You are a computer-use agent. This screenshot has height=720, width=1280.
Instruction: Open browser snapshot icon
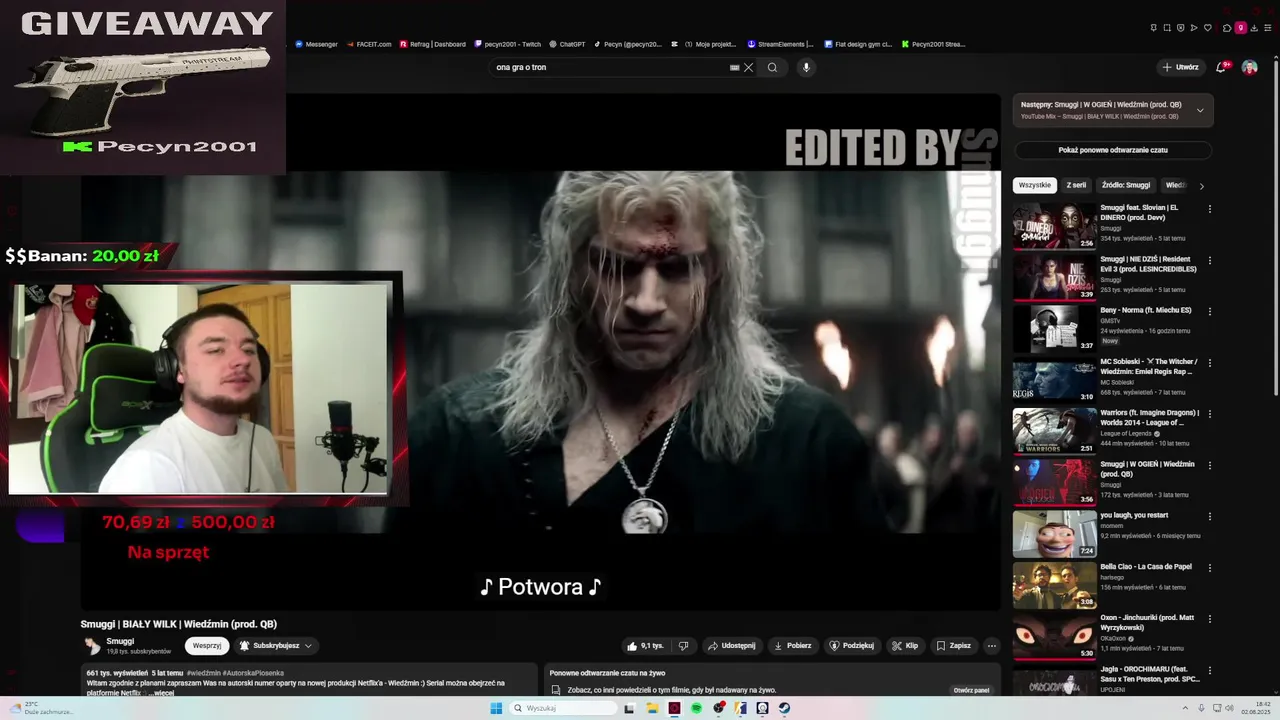1167,28
